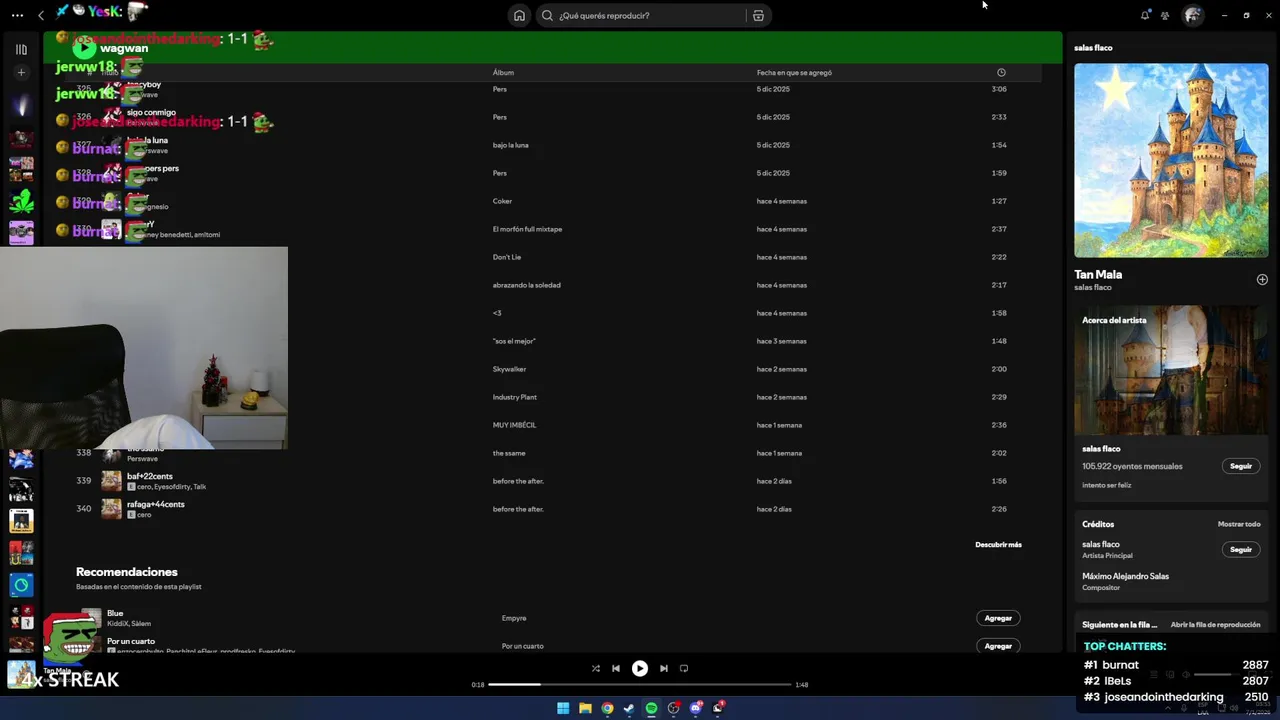Seek using the song progress bar

point(640,685)
